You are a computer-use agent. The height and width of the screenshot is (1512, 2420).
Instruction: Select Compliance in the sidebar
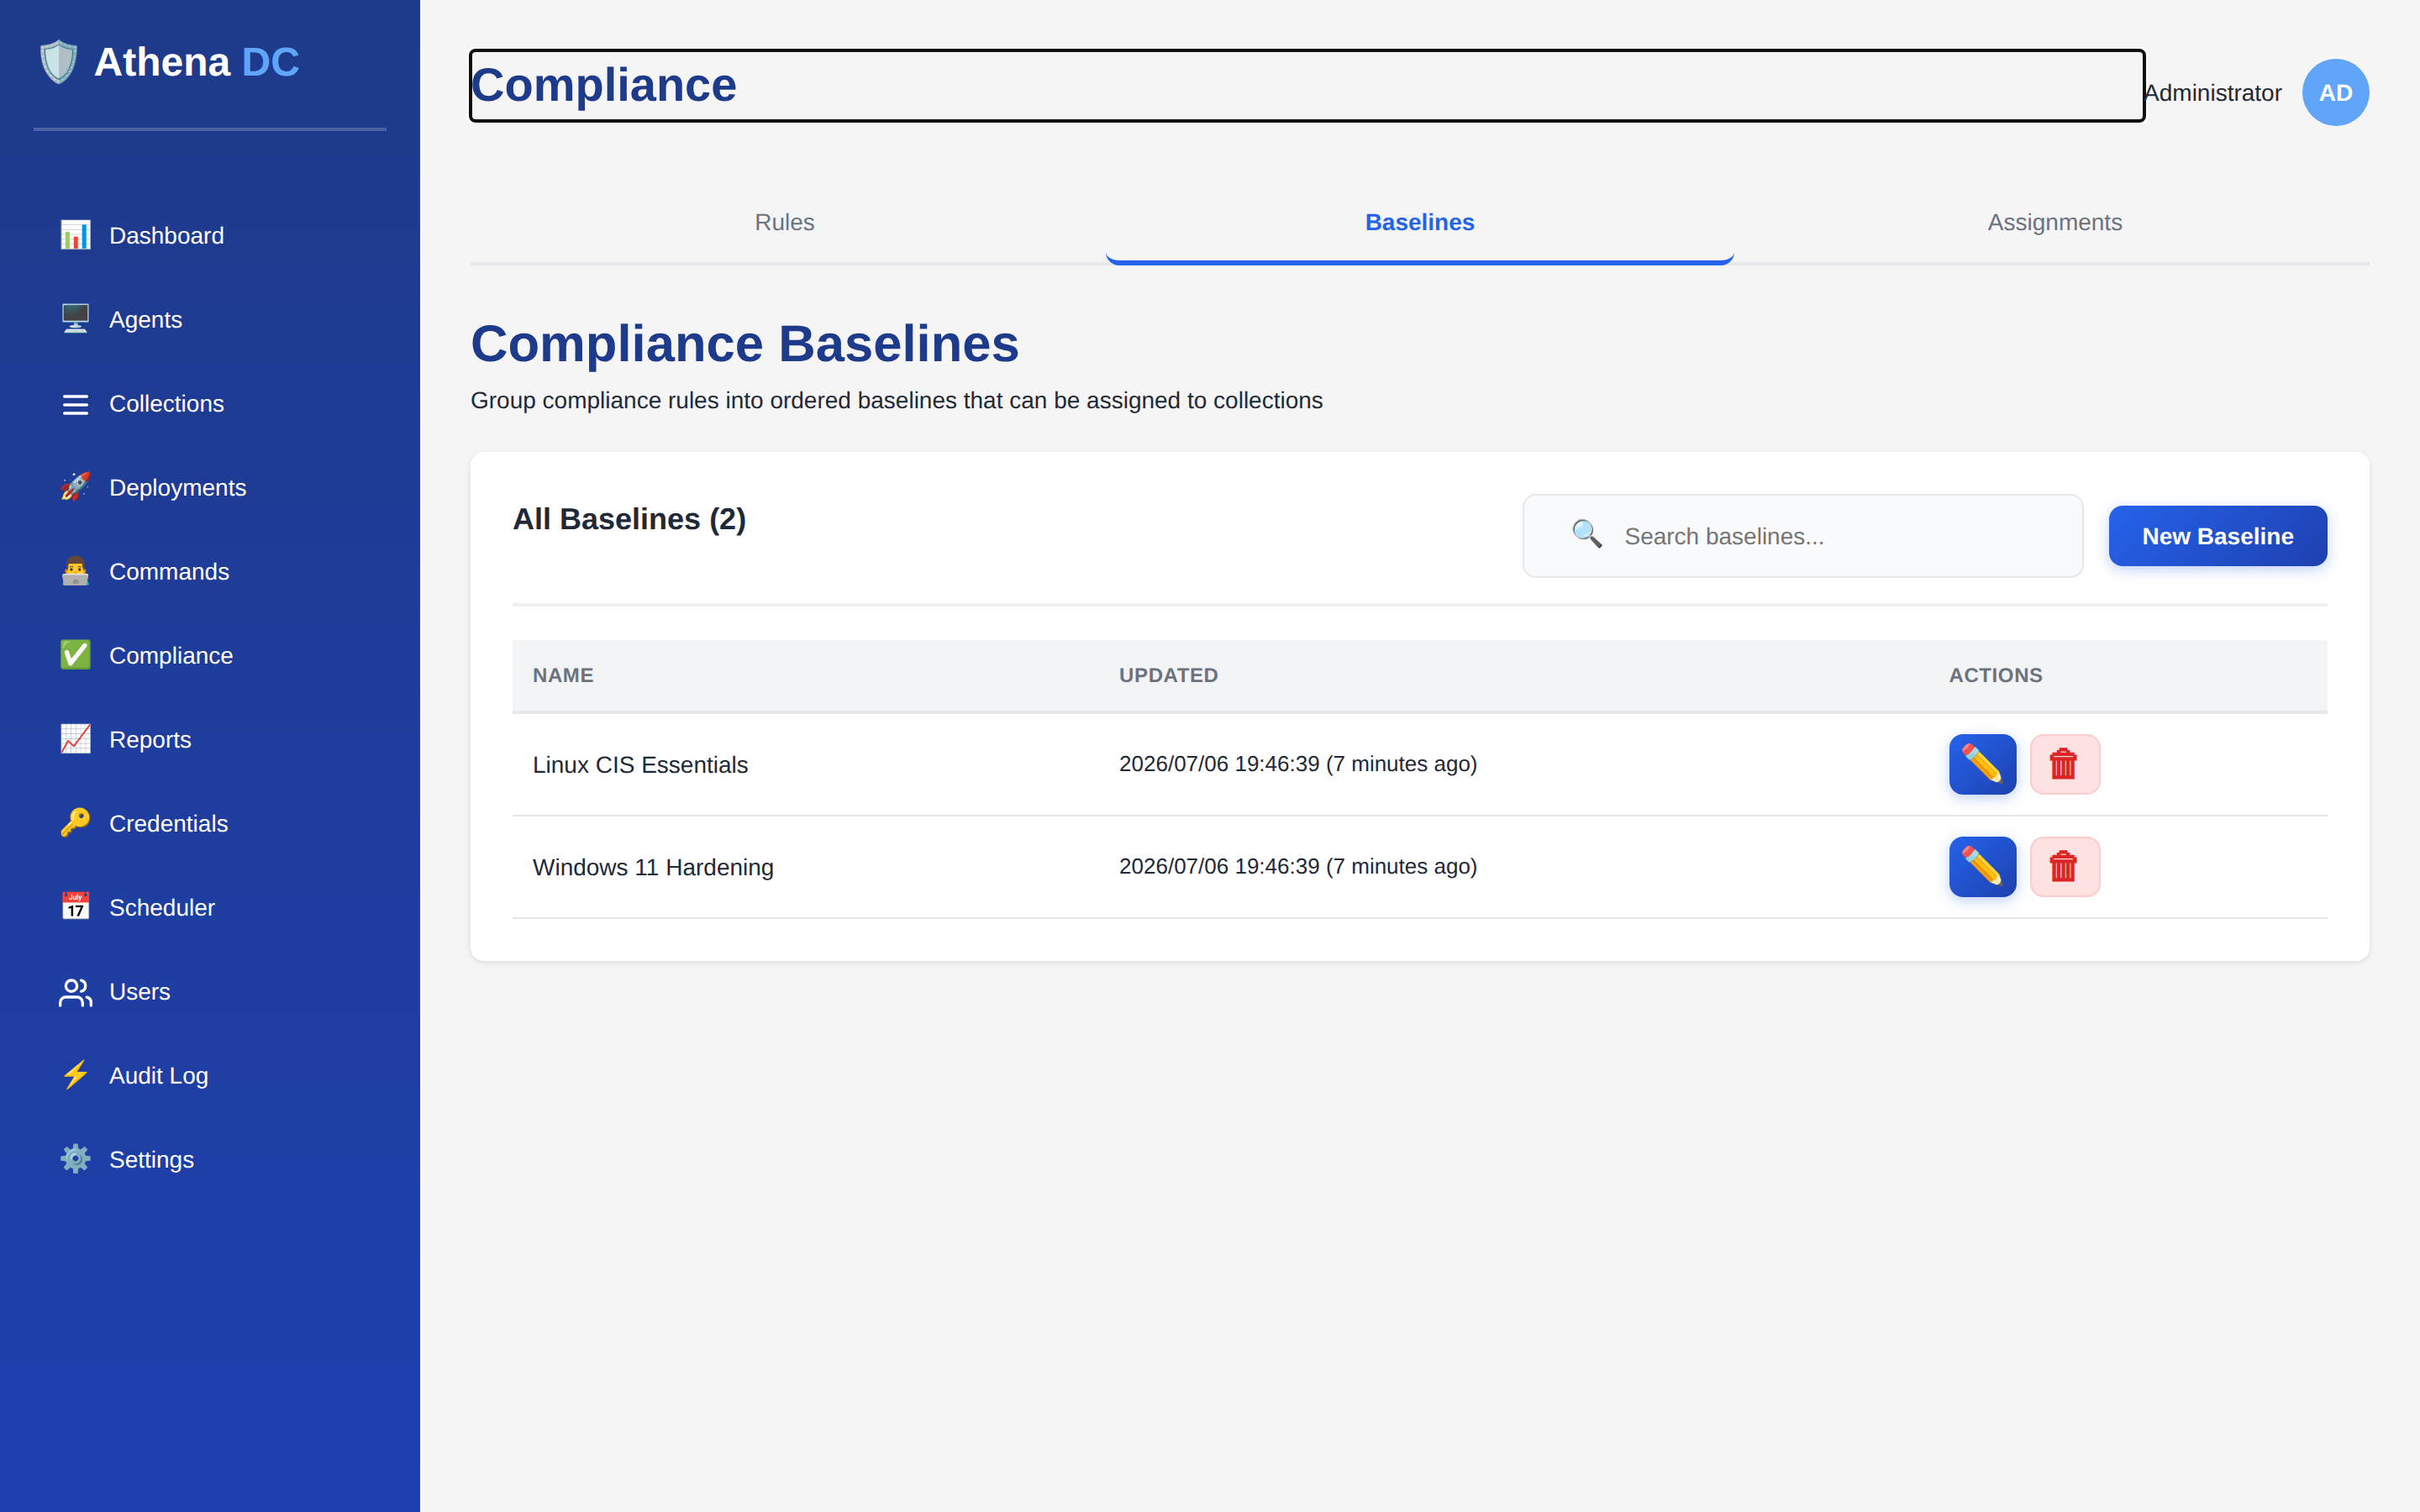210,655
